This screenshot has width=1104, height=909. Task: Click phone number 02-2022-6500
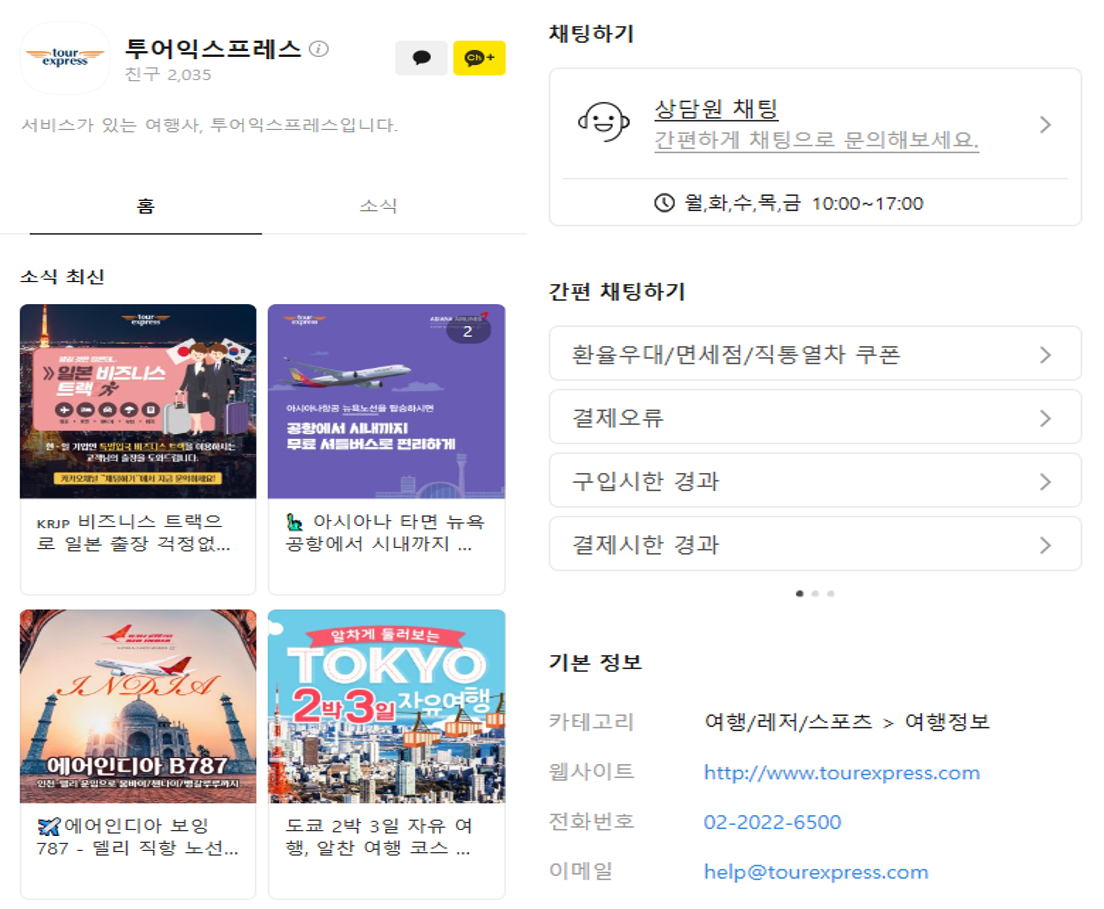[x=772, y=822]
